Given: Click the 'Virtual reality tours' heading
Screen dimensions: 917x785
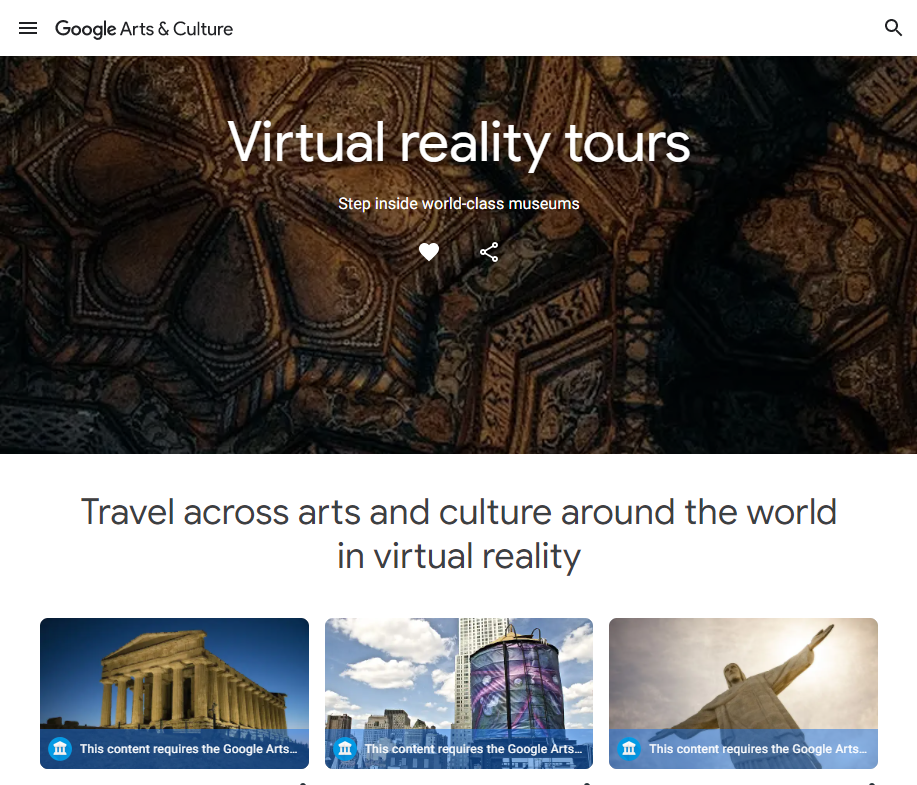Looking at the screenshot, I should (459, 143).
